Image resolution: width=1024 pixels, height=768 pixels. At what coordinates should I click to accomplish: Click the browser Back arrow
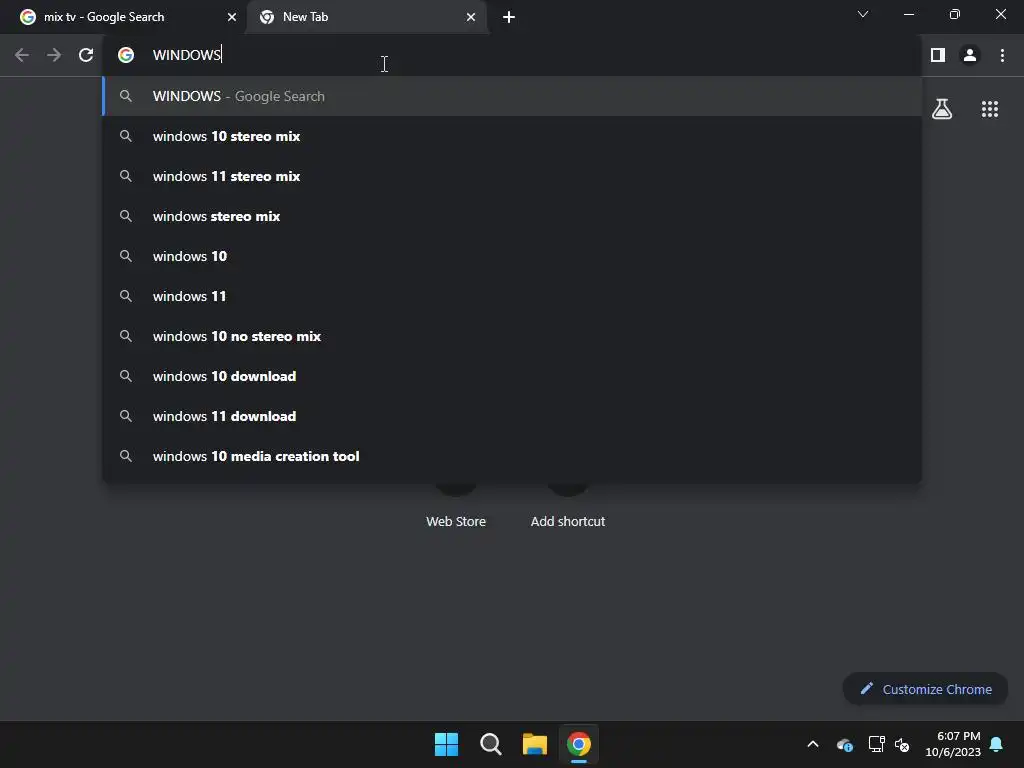point(22,55)
